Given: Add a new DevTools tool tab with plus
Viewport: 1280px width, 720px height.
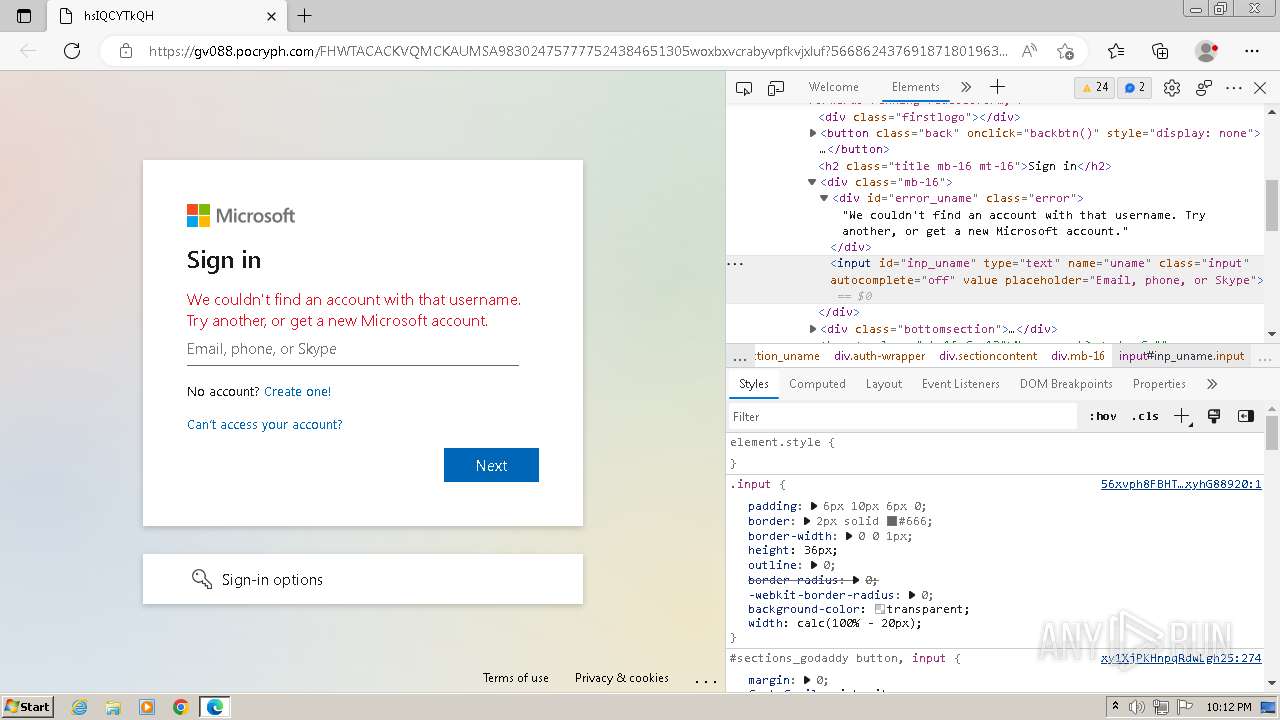Looking at the screenshot, I should 997,87.
